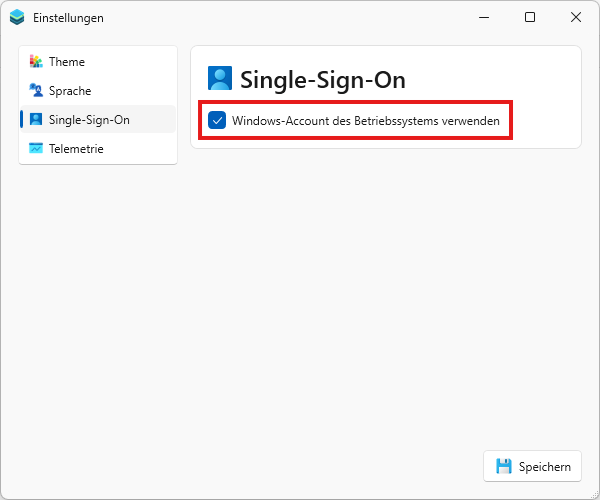Select the Single-Sign-On sidebar entry
This screenshot has height=500, width=600.
pos(98,120)
